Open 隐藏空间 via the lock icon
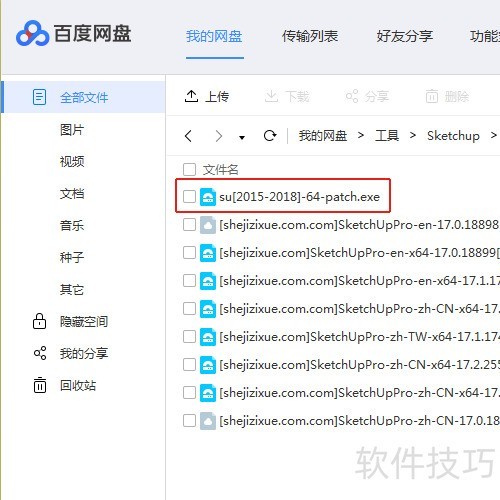 (x=40, y=321)
